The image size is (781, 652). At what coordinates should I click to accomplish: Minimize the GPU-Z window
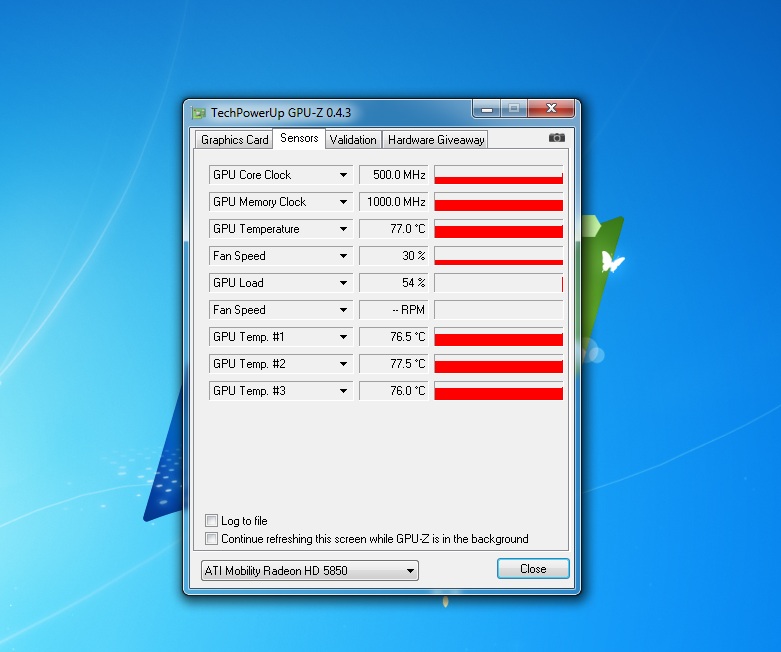[x=487, y=108]
